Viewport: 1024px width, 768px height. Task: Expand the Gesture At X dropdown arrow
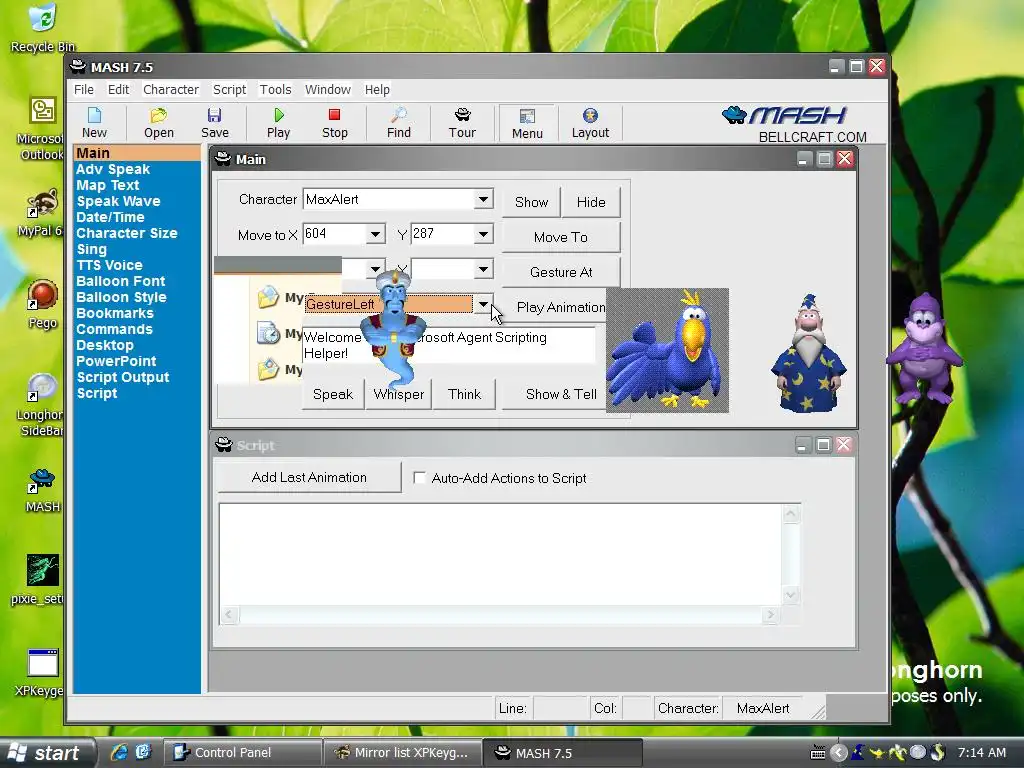tap(376, 268)
